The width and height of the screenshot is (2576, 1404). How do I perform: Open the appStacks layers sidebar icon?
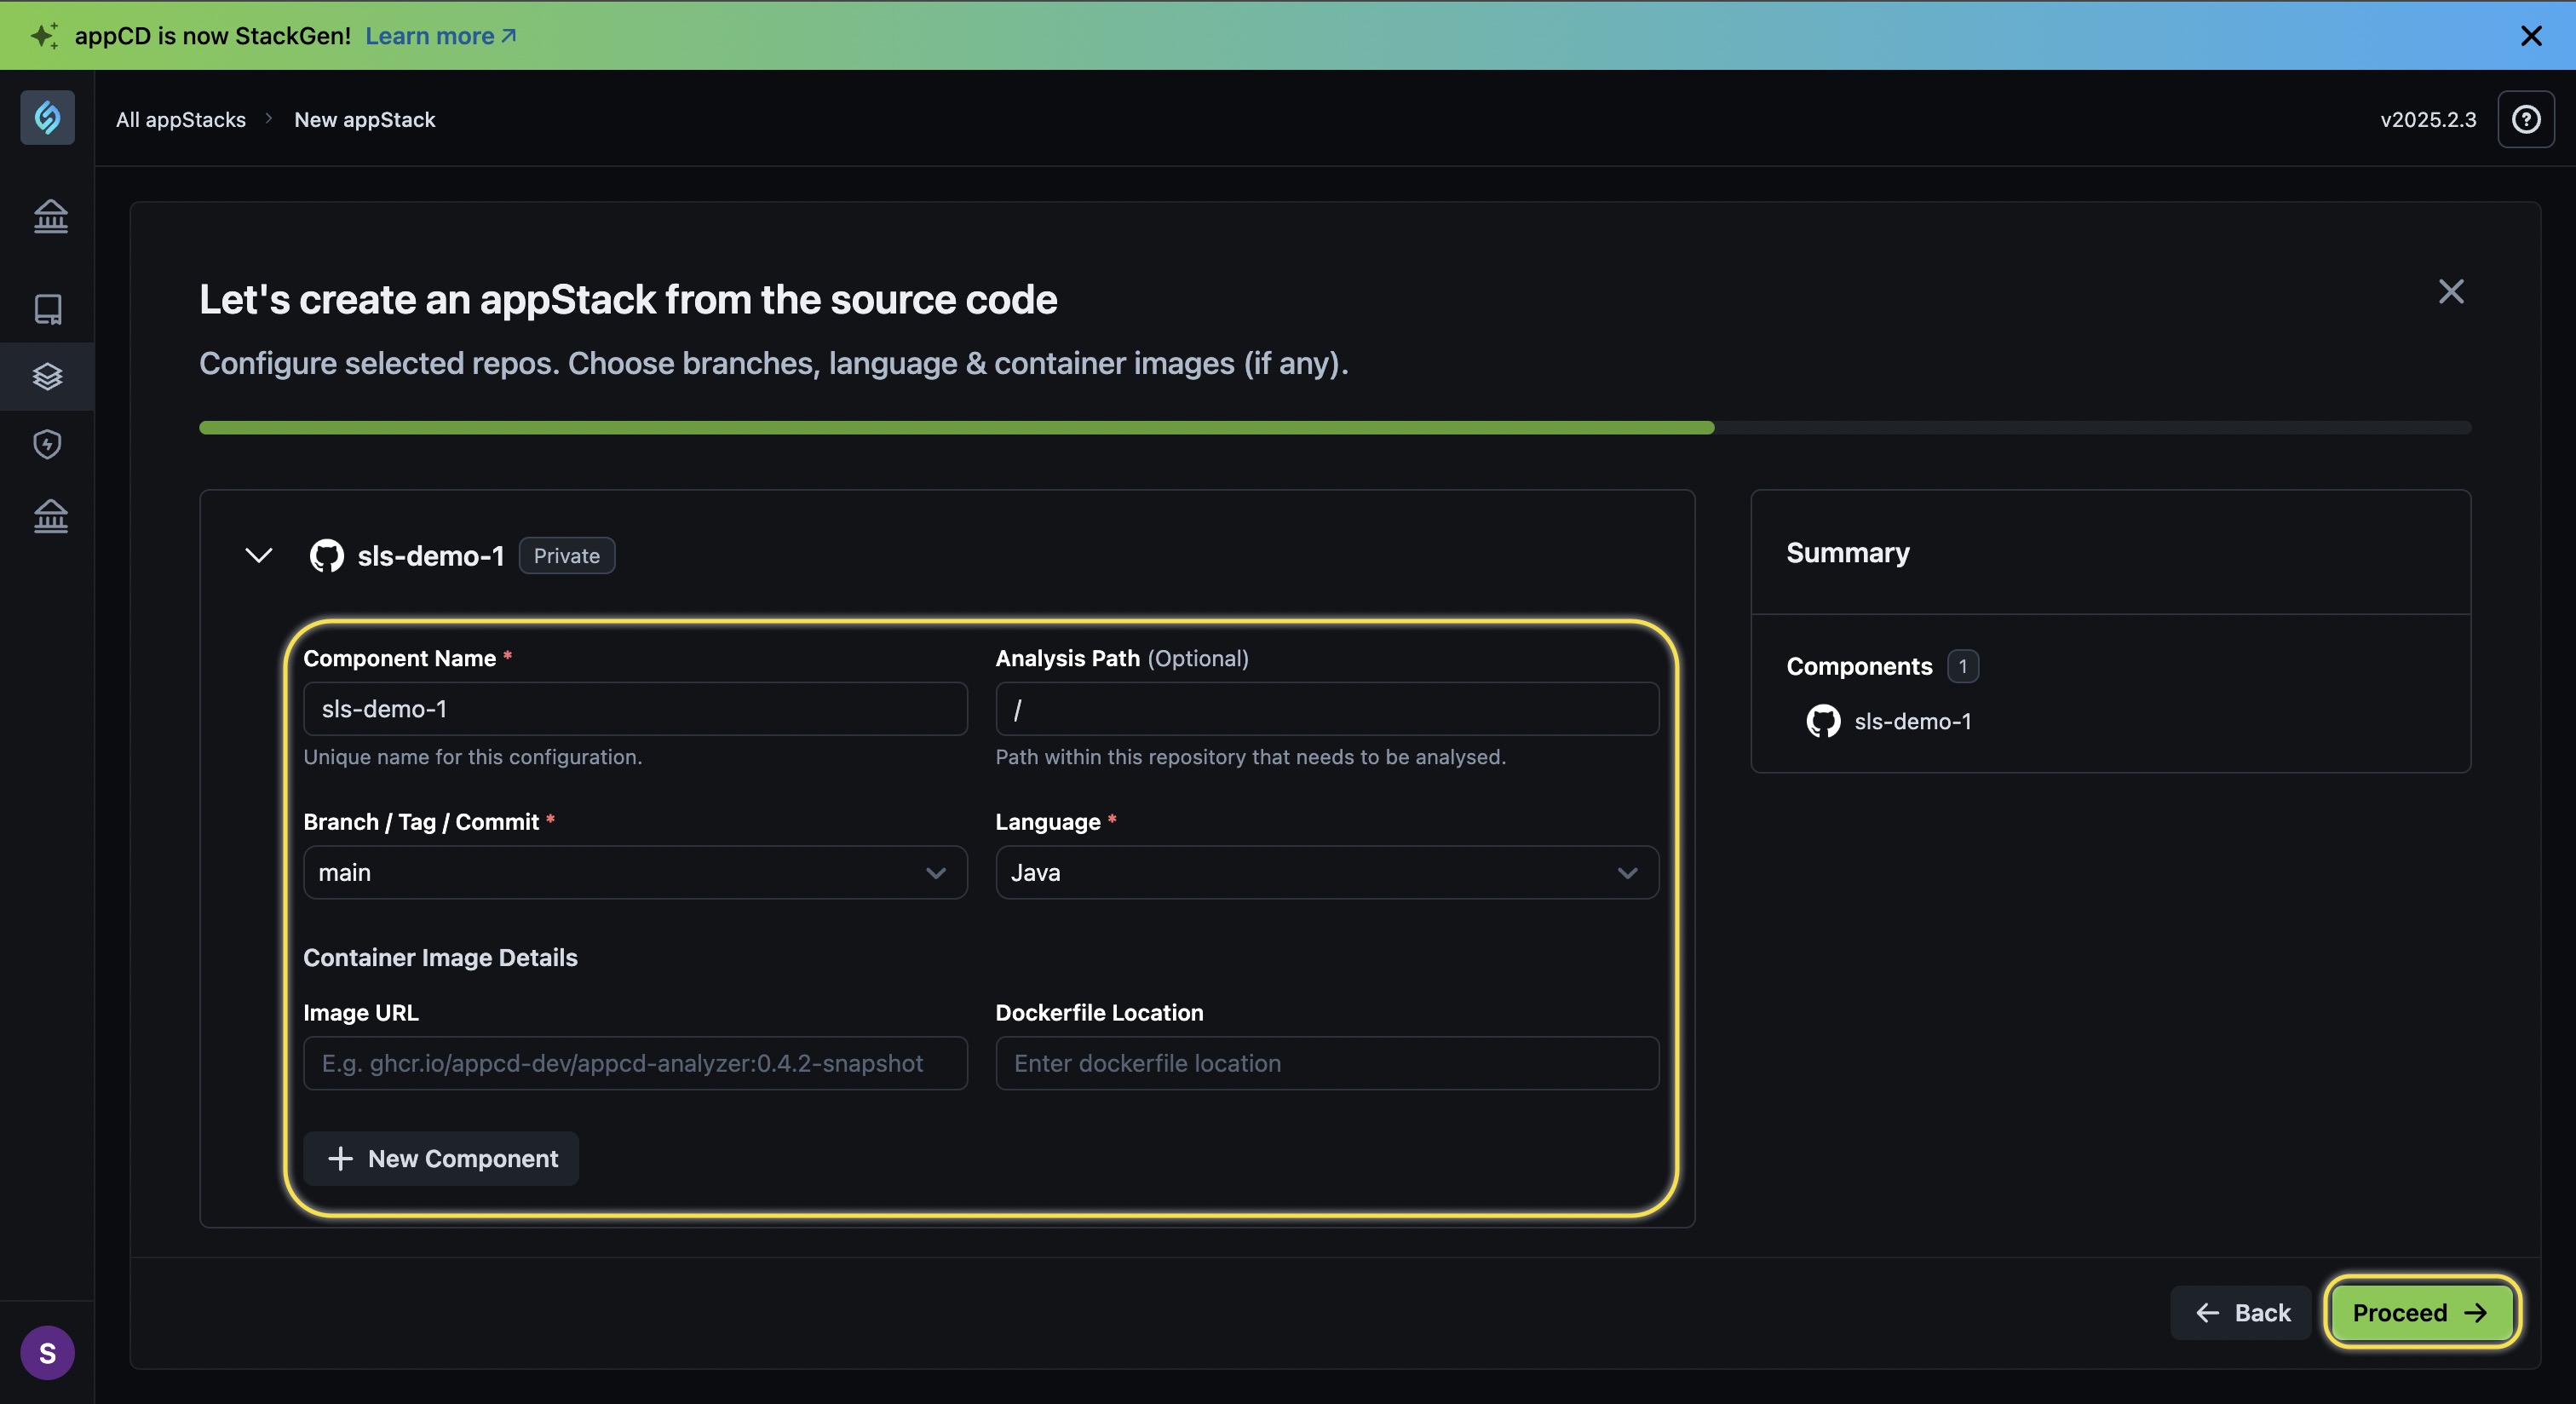(x=47, y=377)
